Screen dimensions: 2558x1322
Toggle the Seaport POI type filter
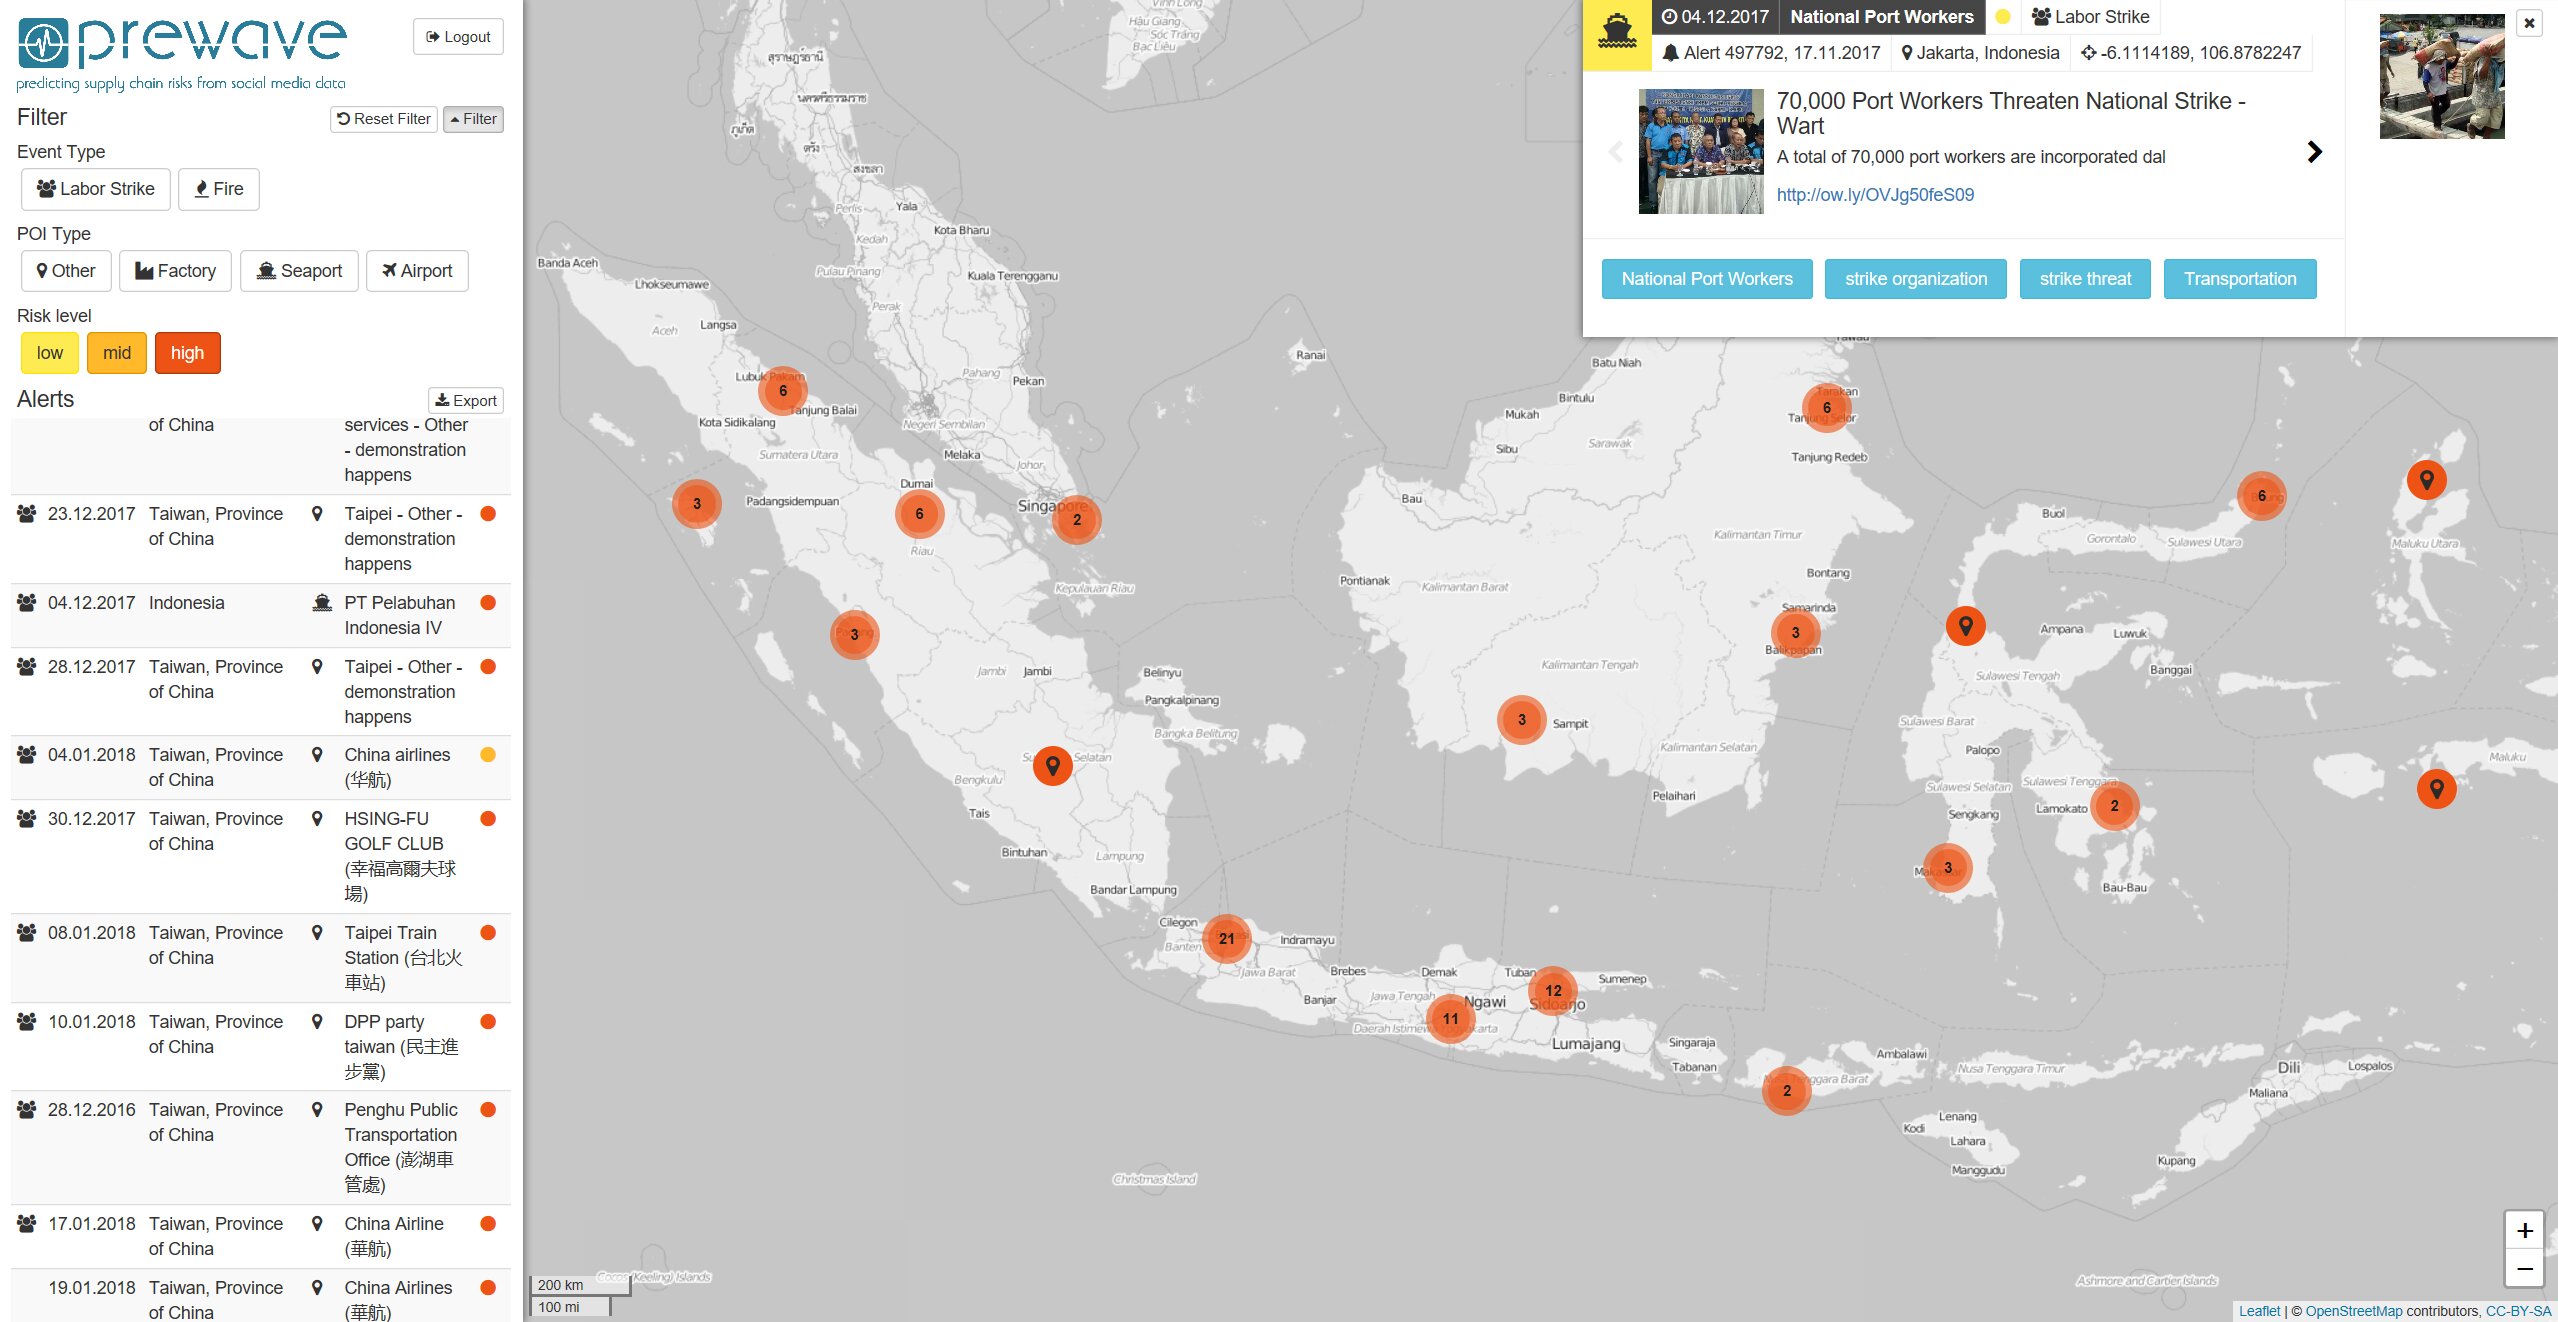tap(299, 271)
